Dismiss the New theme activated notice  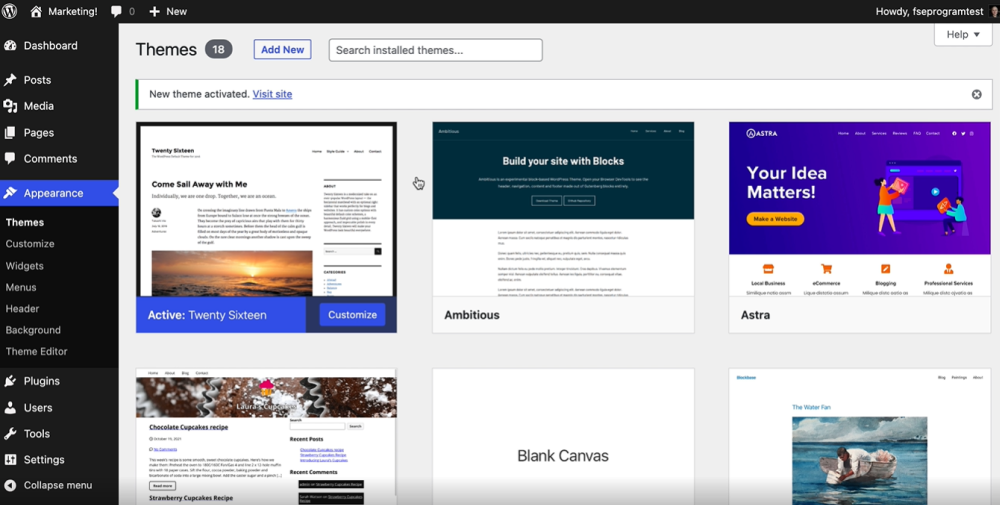click(x=976, y=94)
